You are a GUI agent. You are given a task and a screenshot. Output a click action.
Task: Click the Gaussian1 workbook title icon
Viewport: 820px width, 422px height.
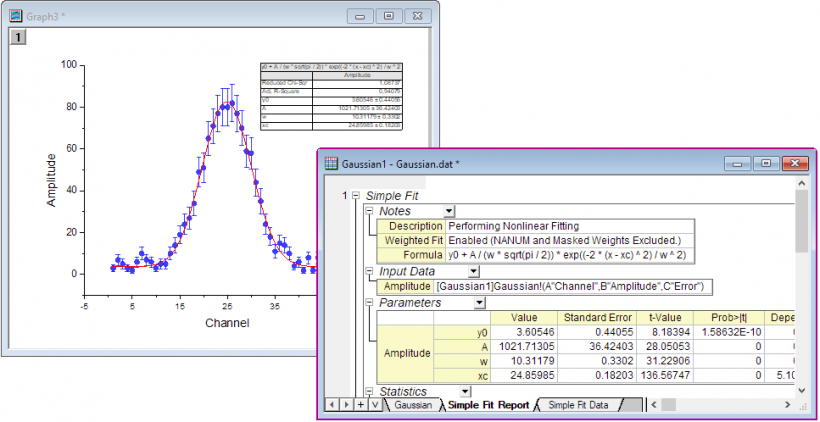click(x=331, y=162)
